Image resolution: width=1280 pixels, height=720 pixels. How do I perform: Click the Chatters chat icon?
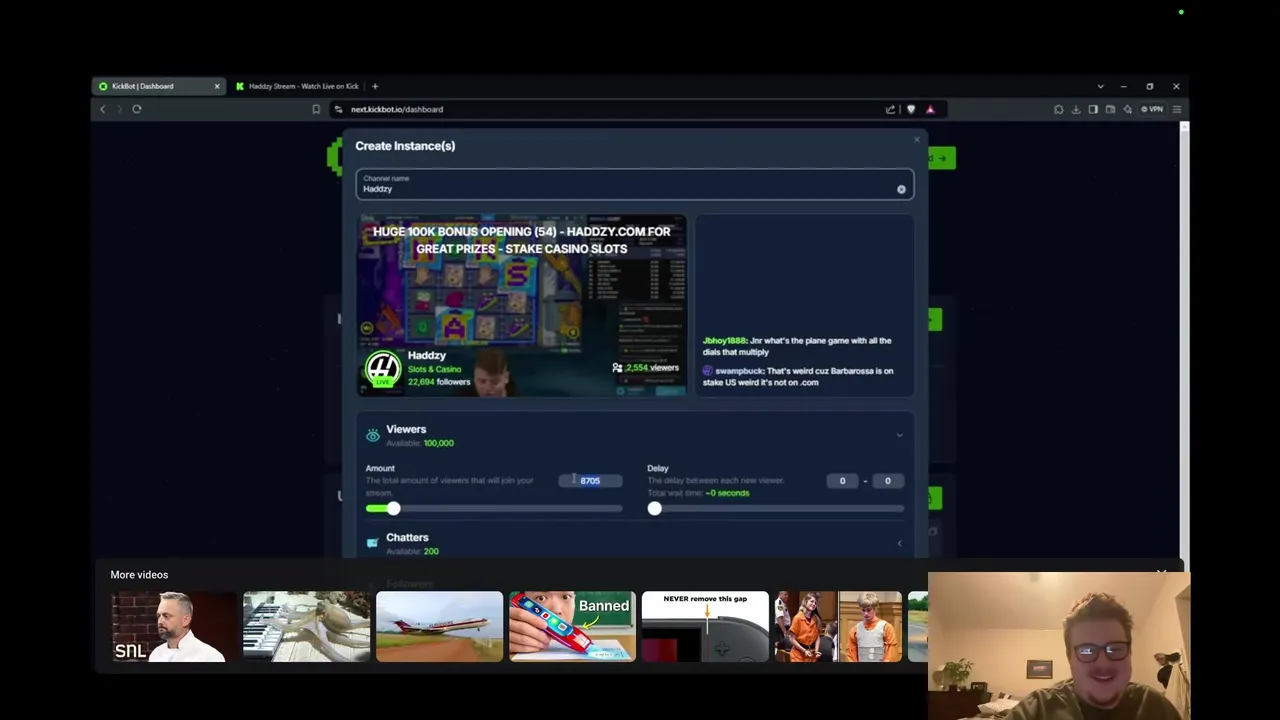point(373,543)
